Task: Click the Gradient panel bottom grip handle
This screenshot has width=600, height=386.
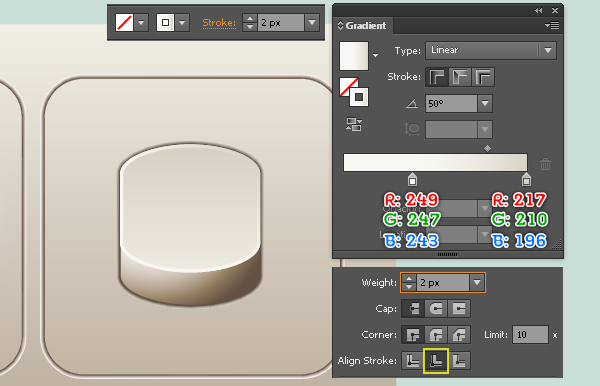Action: pyautogui.click(x=447, y=254)
